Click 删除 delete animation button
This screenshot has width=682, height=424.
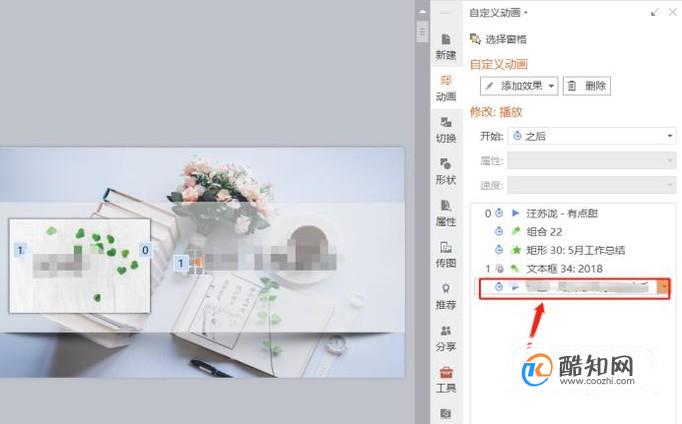click(587, 86)
